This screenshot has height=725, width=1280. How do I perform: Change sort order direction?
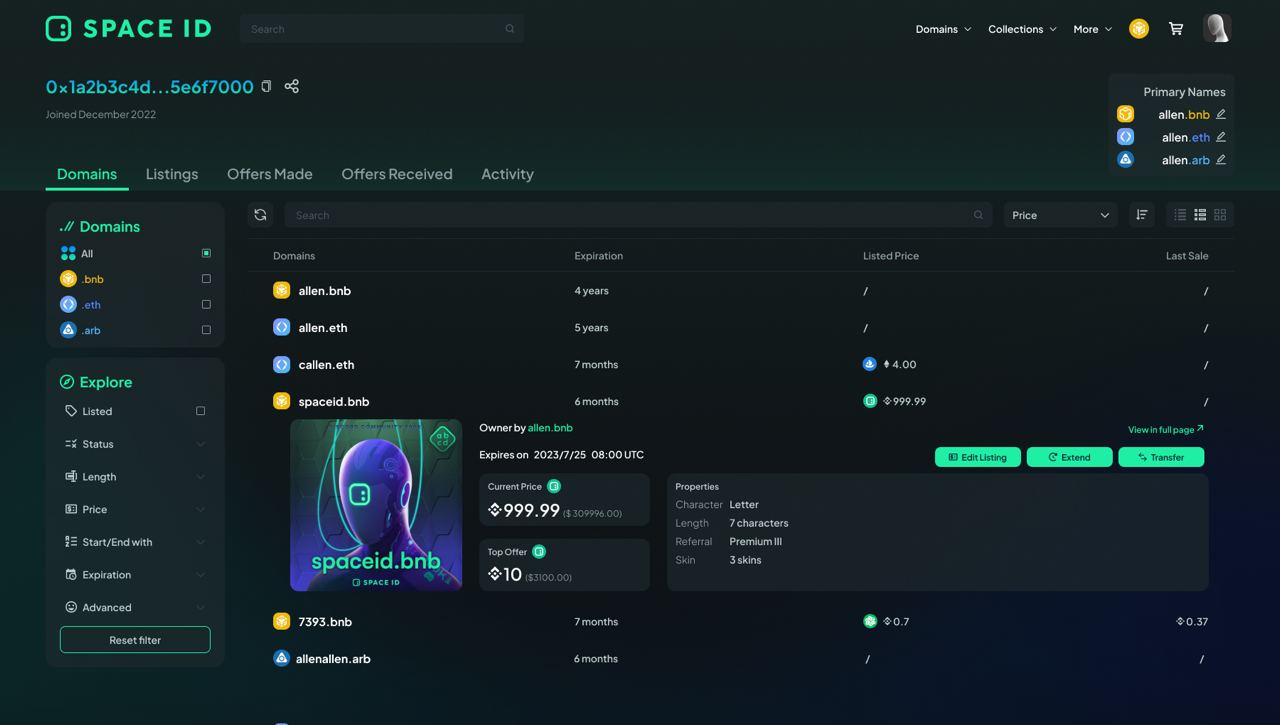pos(1142,214)
